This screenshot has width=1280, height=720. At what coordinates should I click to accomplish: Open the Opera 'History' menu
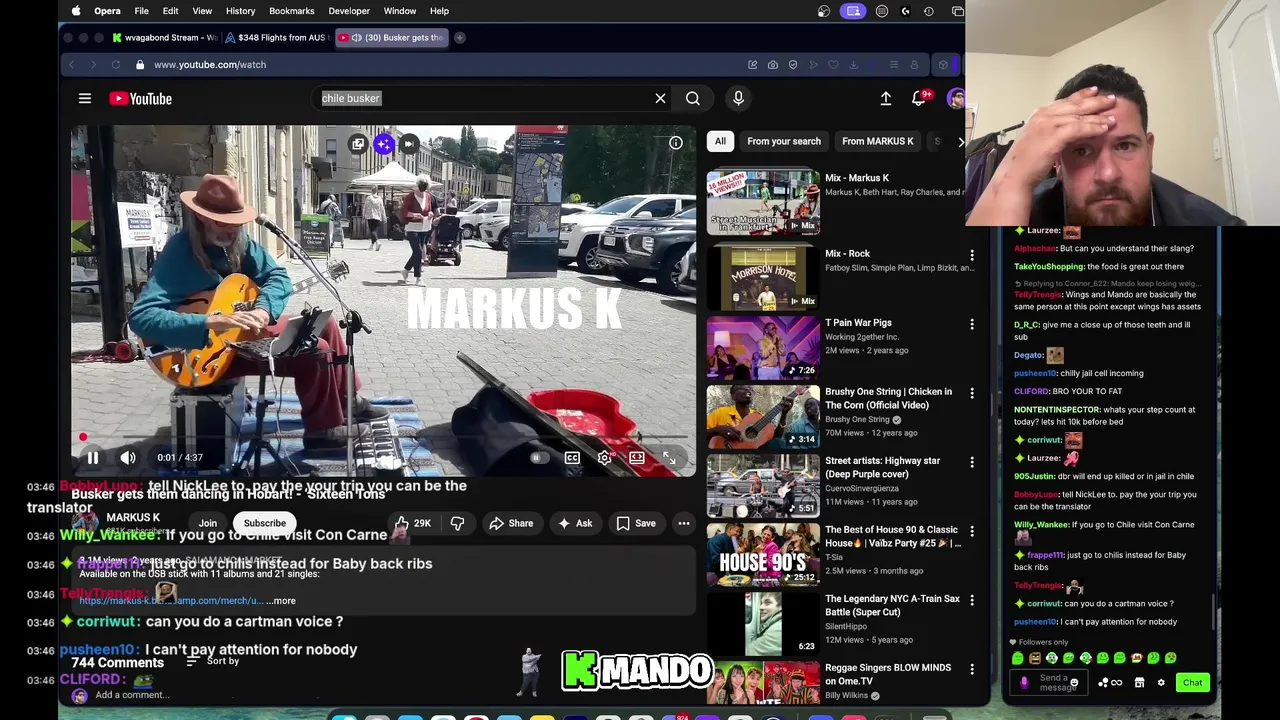240,11
